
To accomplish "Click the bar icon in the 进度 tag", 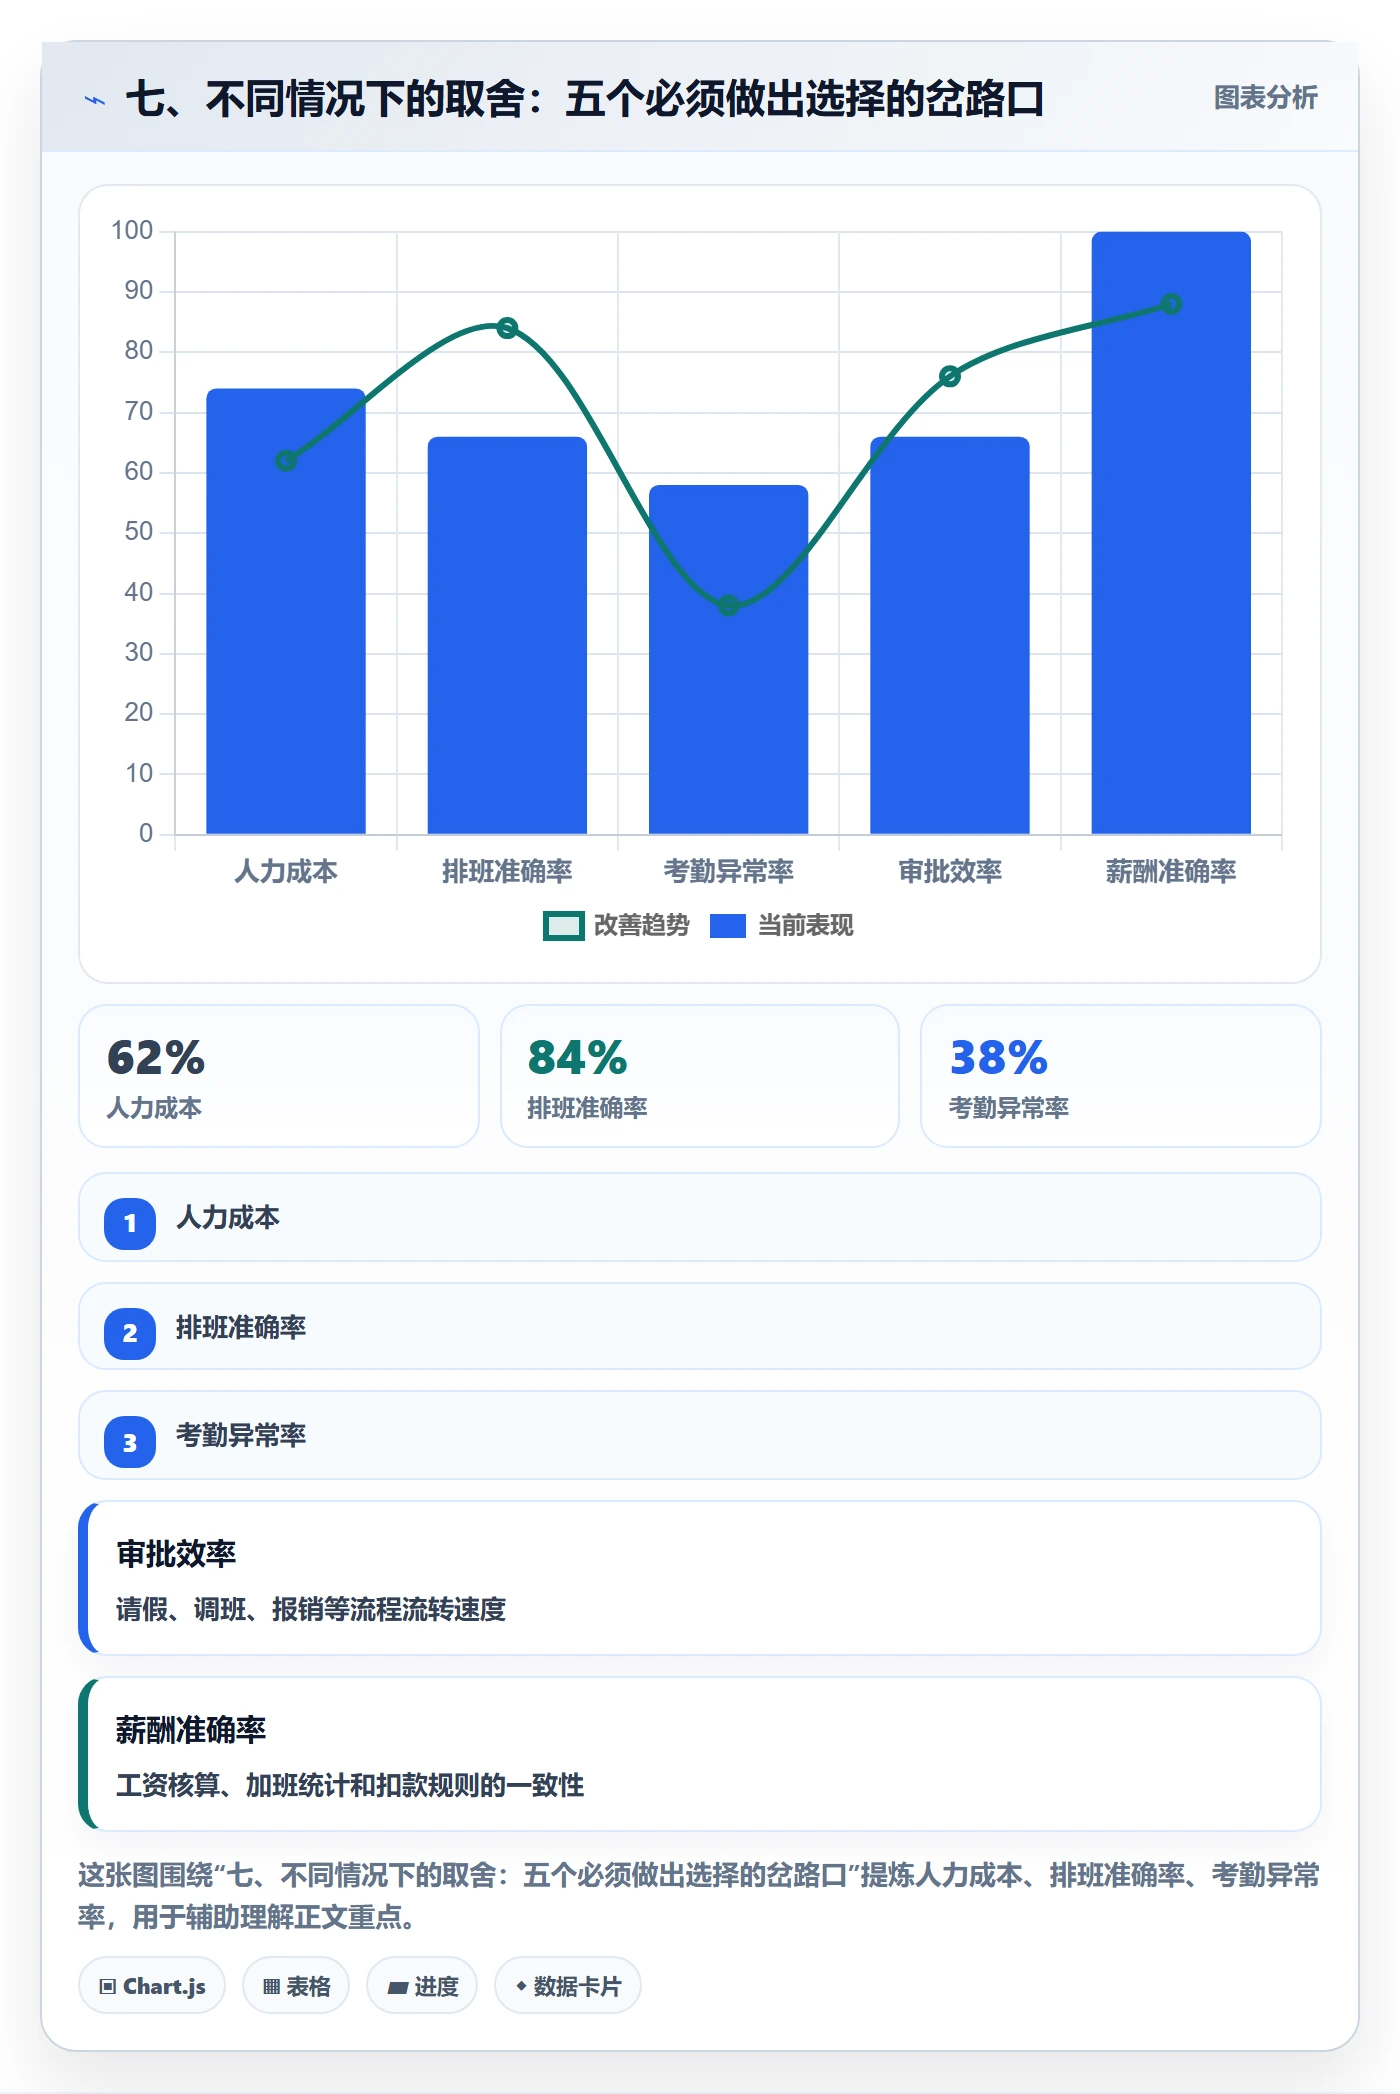I will pyautogui.click(x=398, y=1988).
